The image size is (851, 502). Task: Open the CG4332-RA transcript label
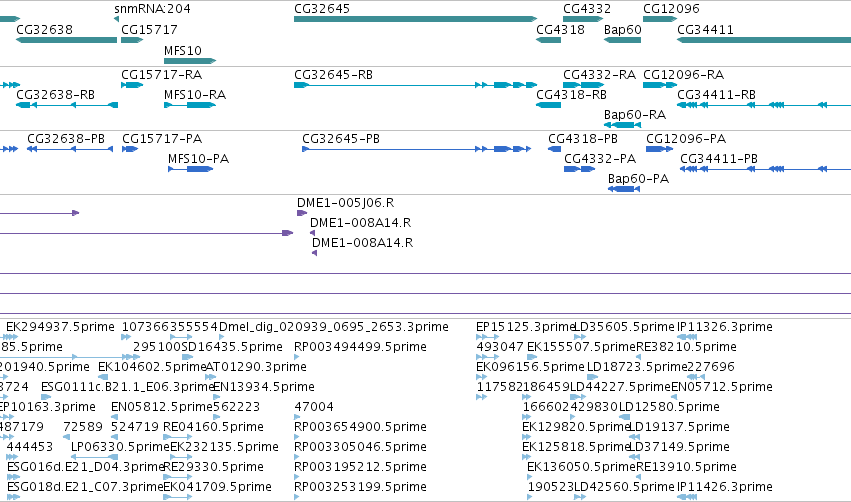[599, 74]
